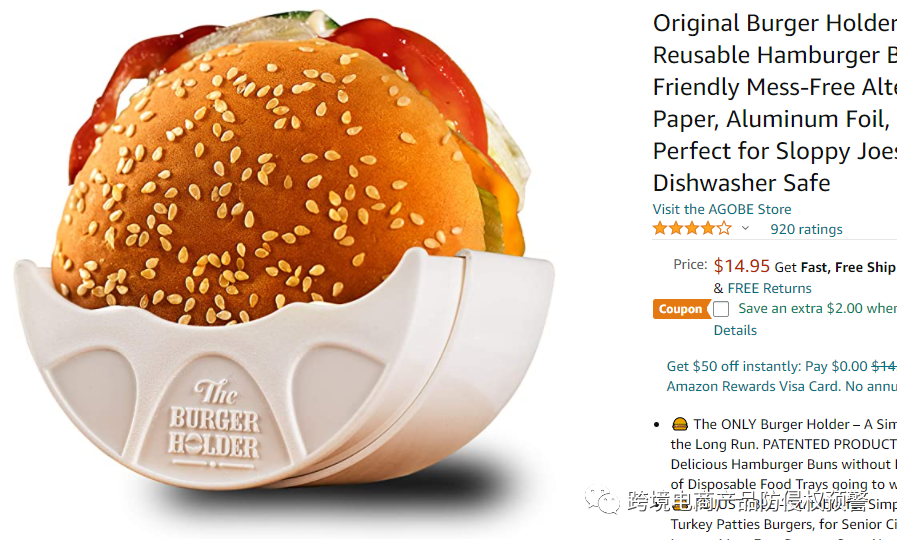Click the orange Coupon badge

tap(681, 309)
